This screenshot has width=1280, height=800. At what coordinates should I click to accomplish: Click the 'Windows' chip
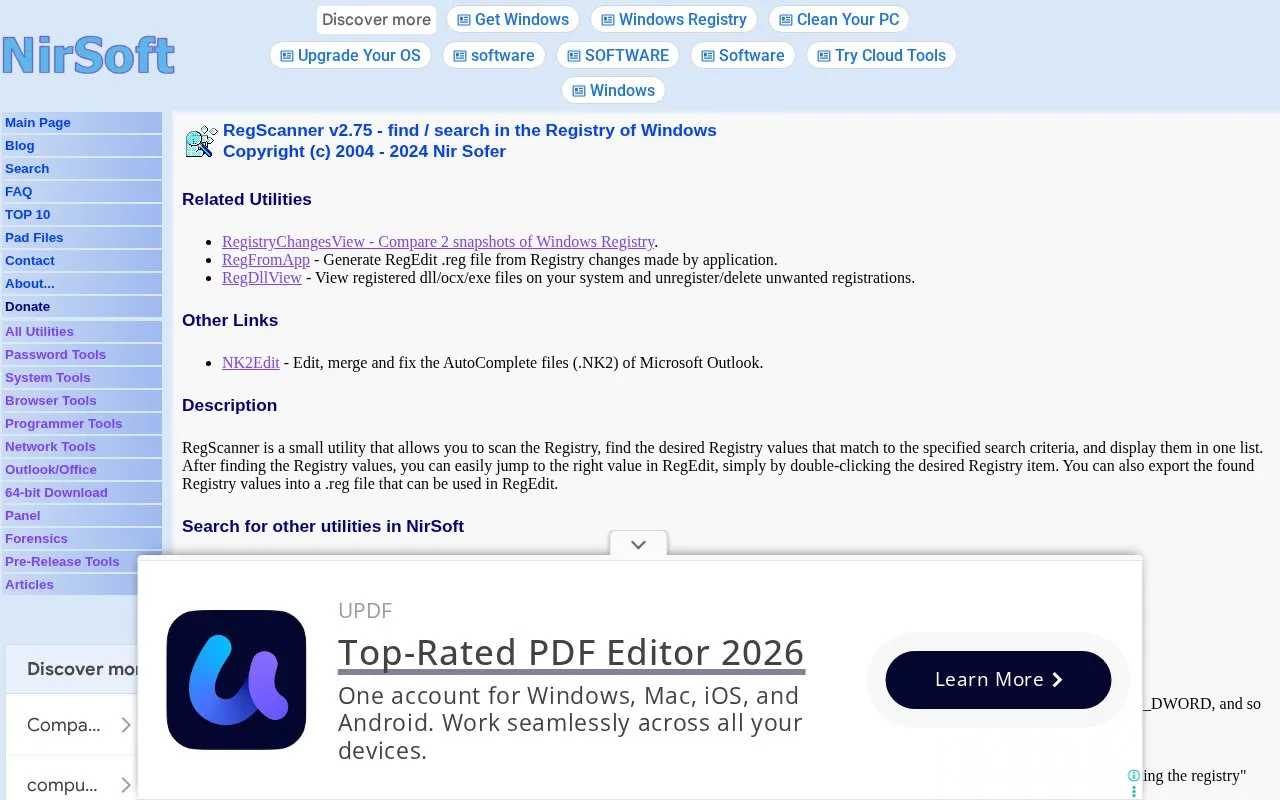click(x=613, y=90)
